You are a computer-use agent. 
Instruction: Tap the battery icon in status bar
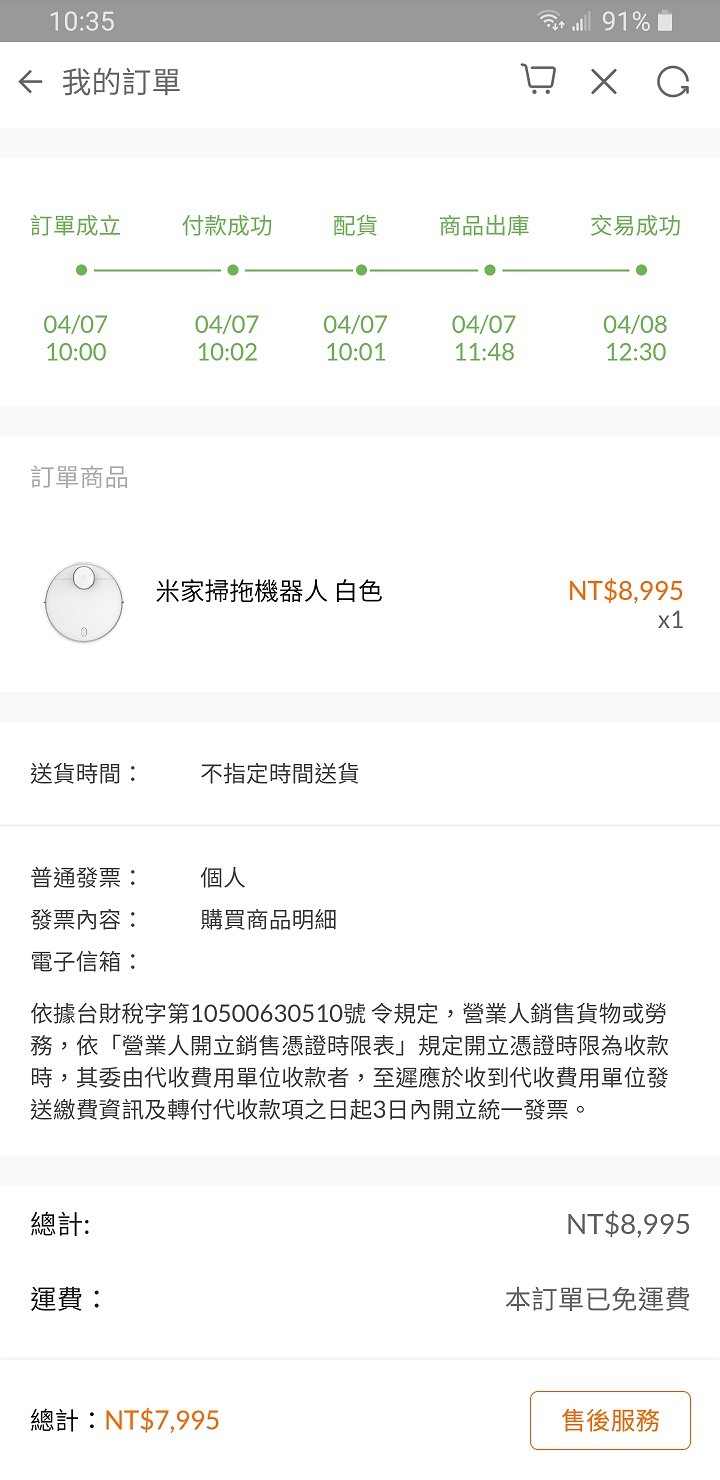tap(666, 21)
